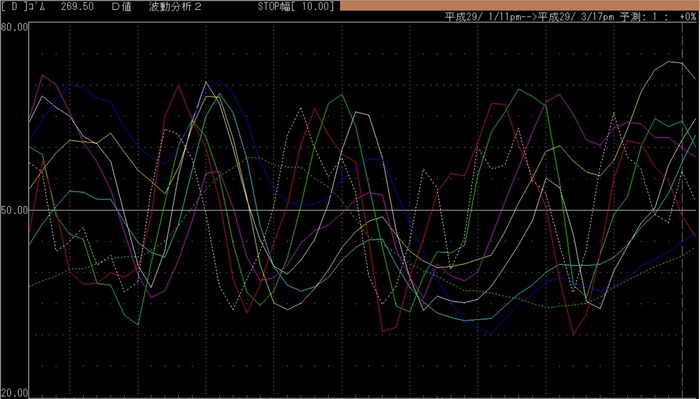
Task: Click the 20.00 axis label
Action: tap(14, 393)
